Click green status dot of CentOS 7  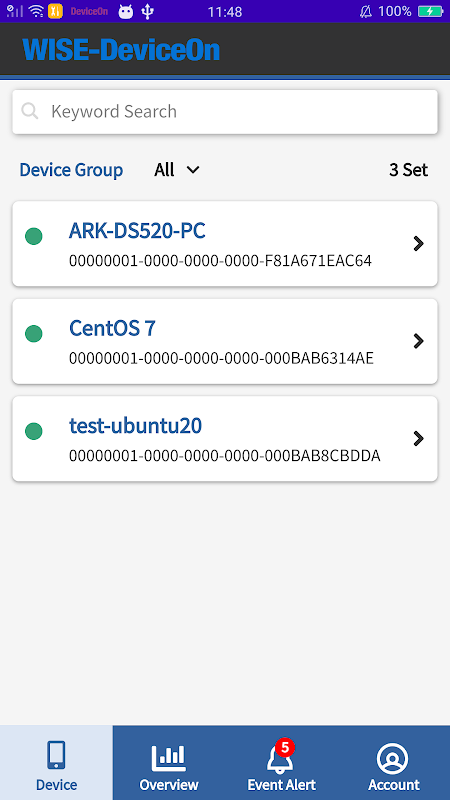click(x=34, y=334)
